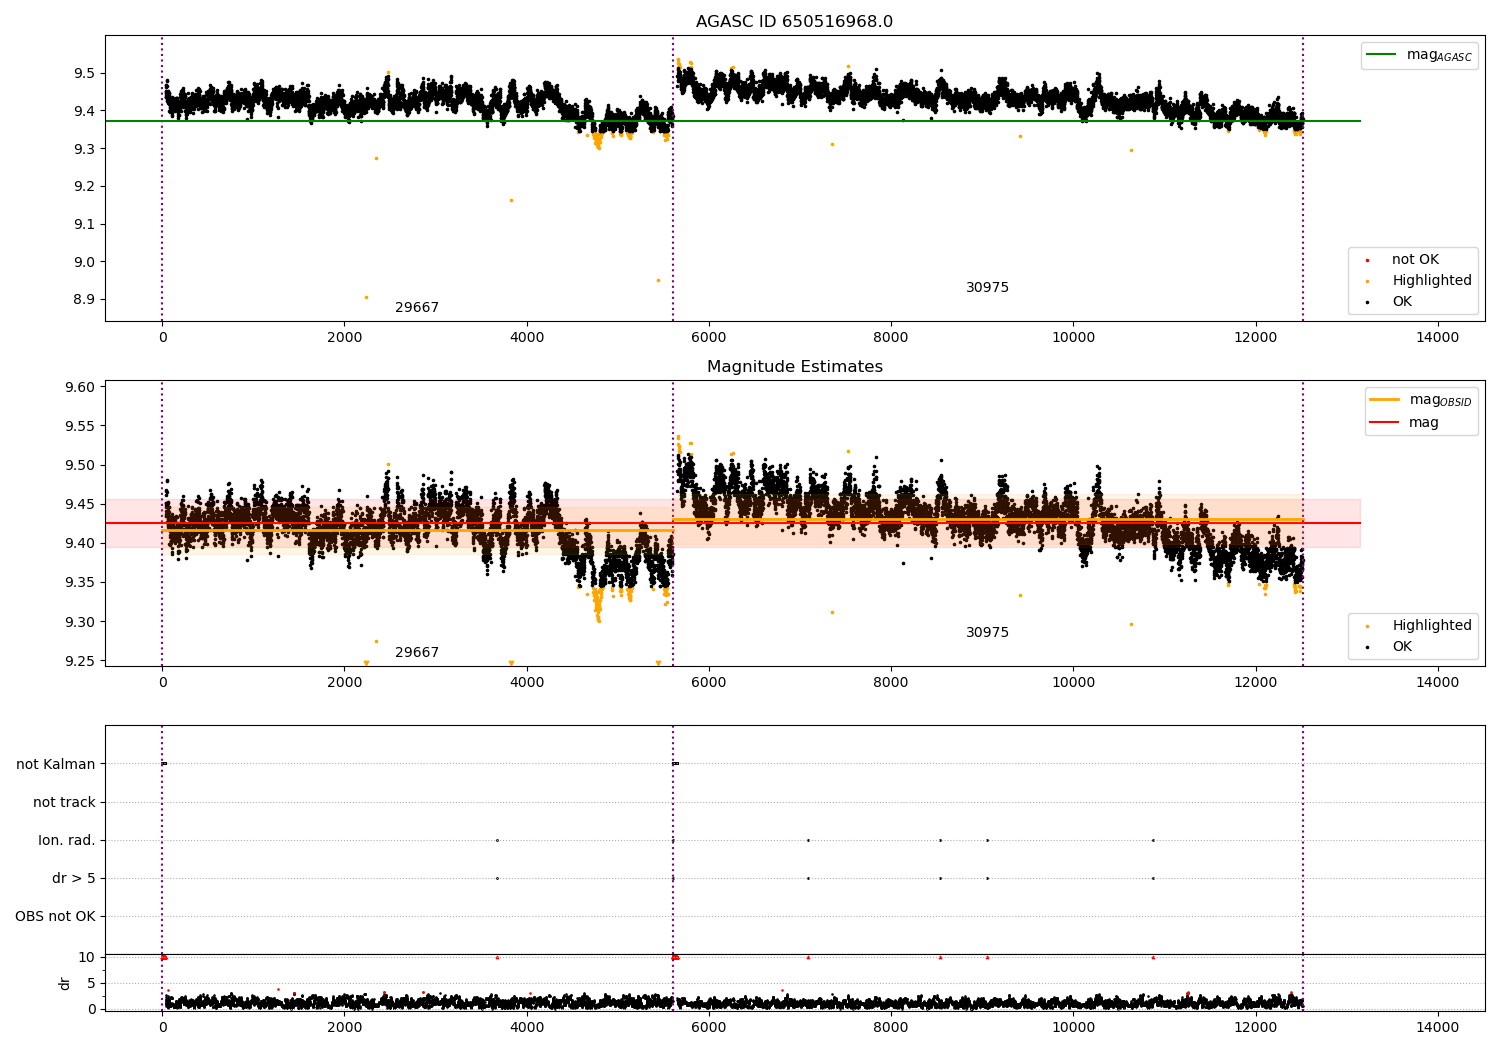The height and width of the screenshot is (1050, 1500).
Task: Click '29667' annotation in Magnitude Estimates plot
Action: click(x=417, y=653)
